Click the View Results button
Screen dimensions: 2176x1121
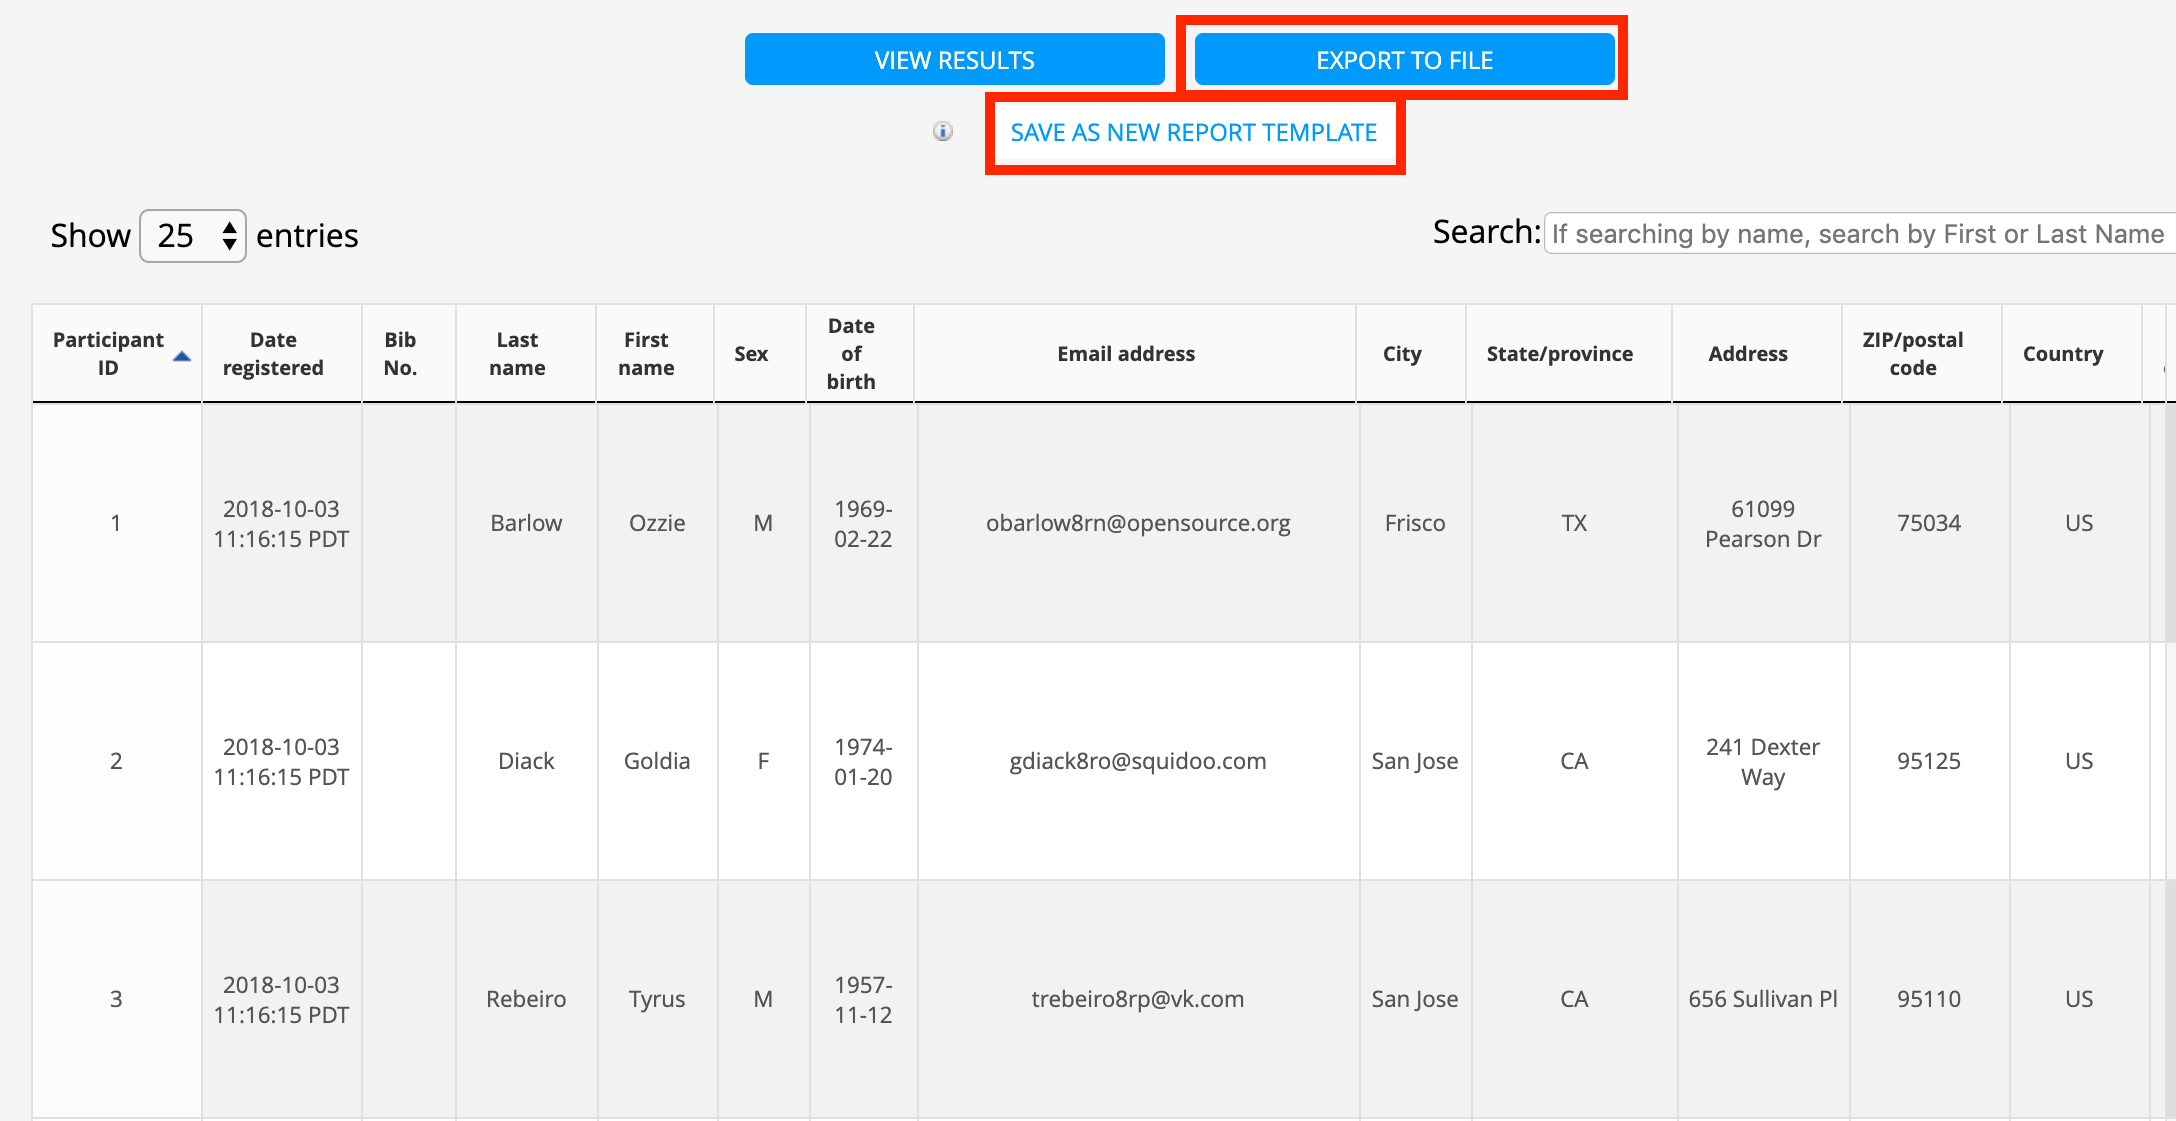tap(954, 60)
